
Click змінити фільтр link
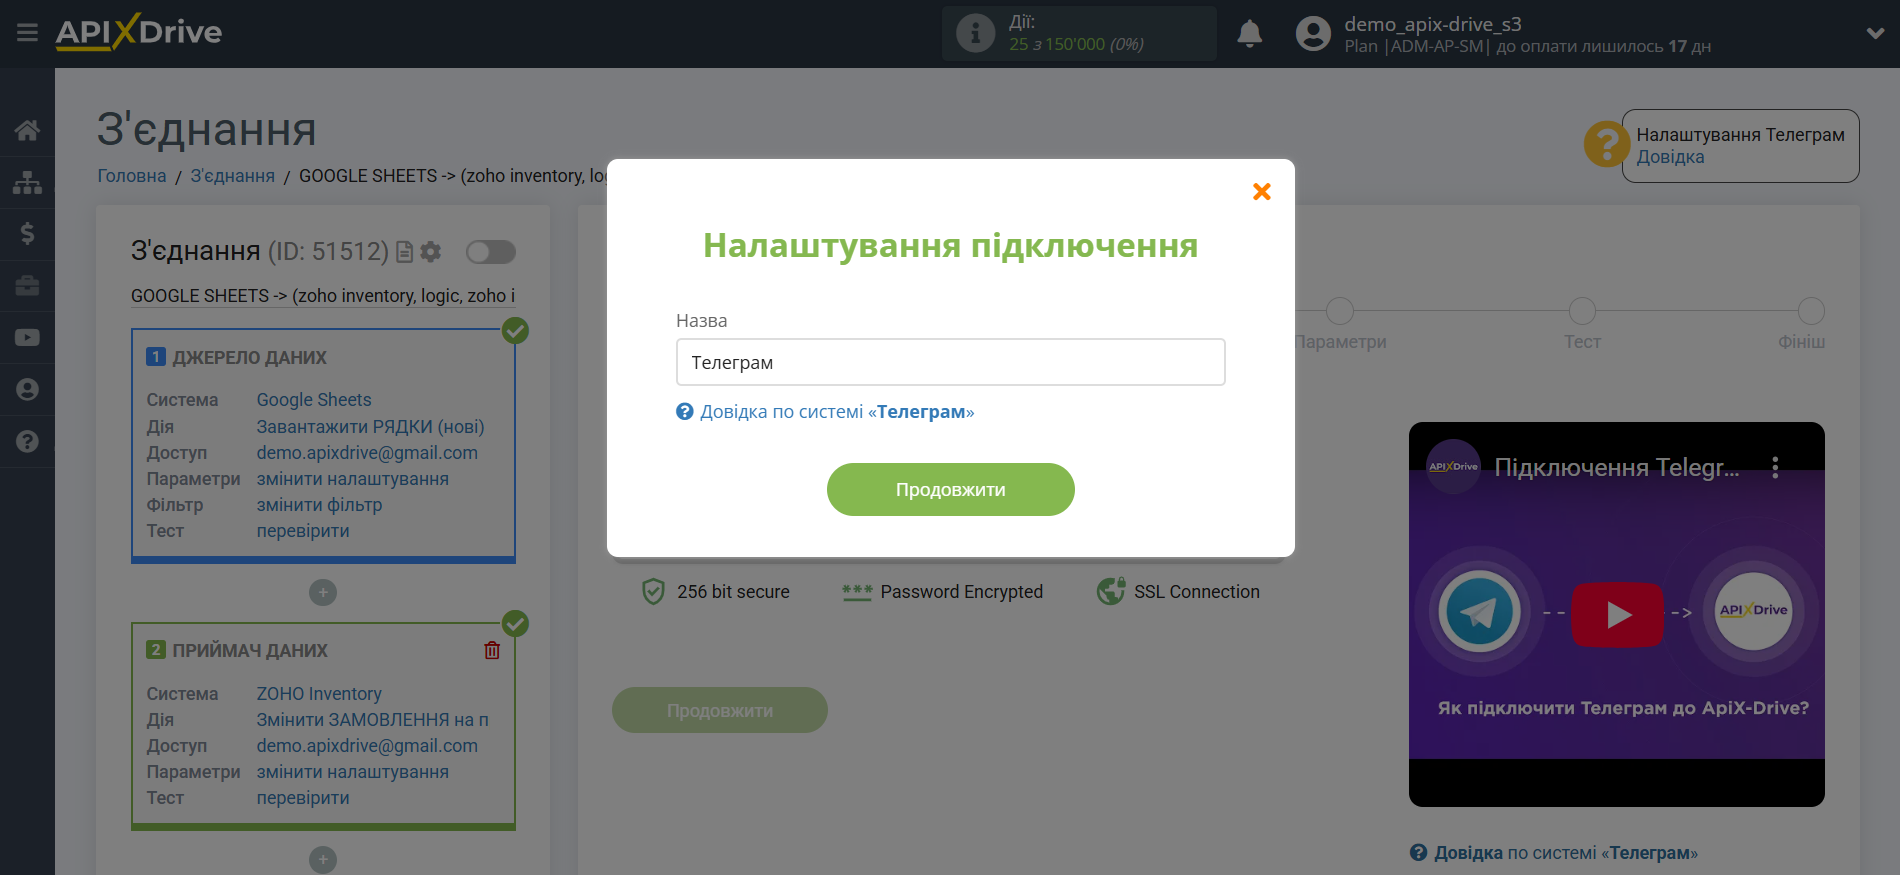pos(320,505)
